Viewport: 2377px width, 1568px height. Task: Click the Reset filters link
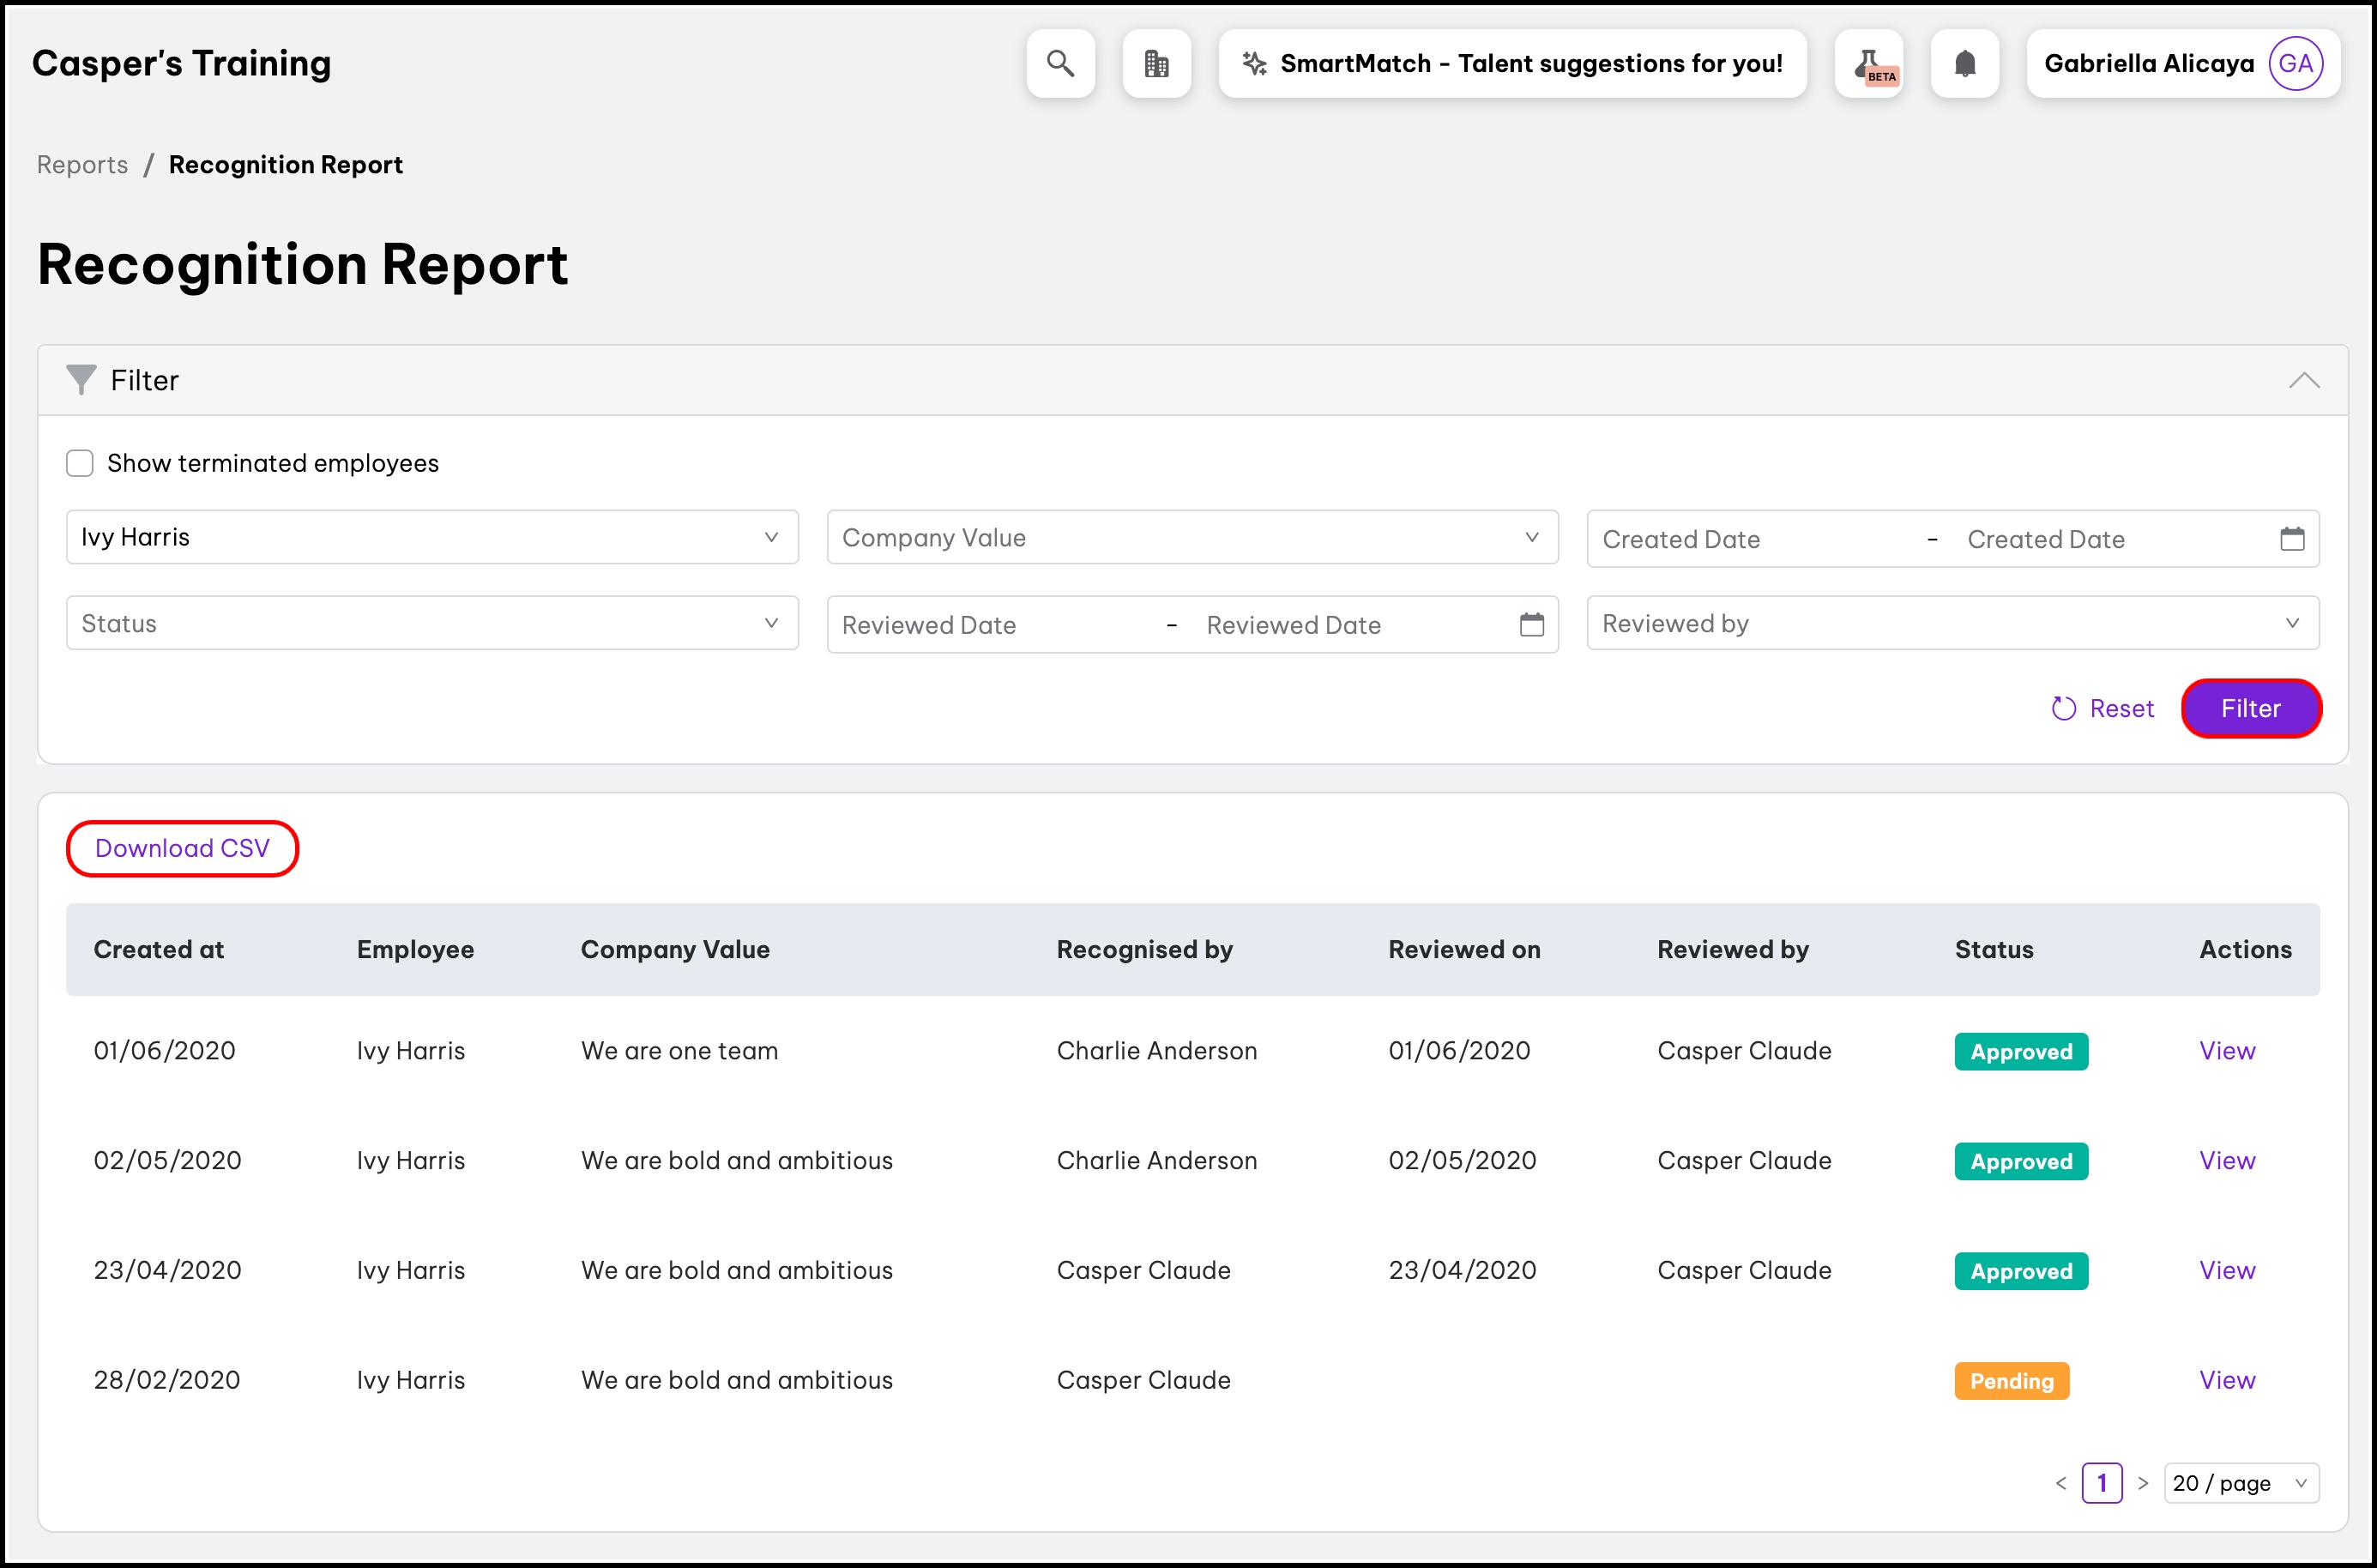[2102, 708]
